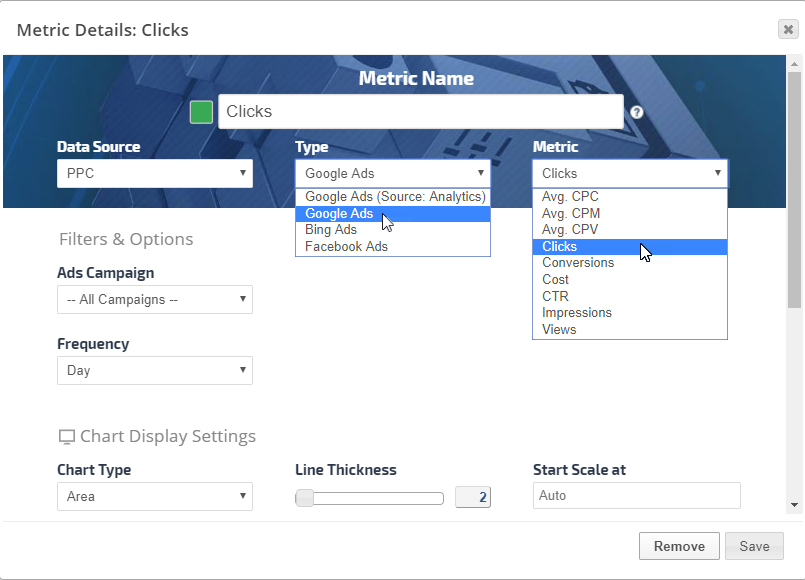Select CTR from the Metric list
Image resolution: width=805 pixels, height=580 pixels.
[x=554, y=296]
